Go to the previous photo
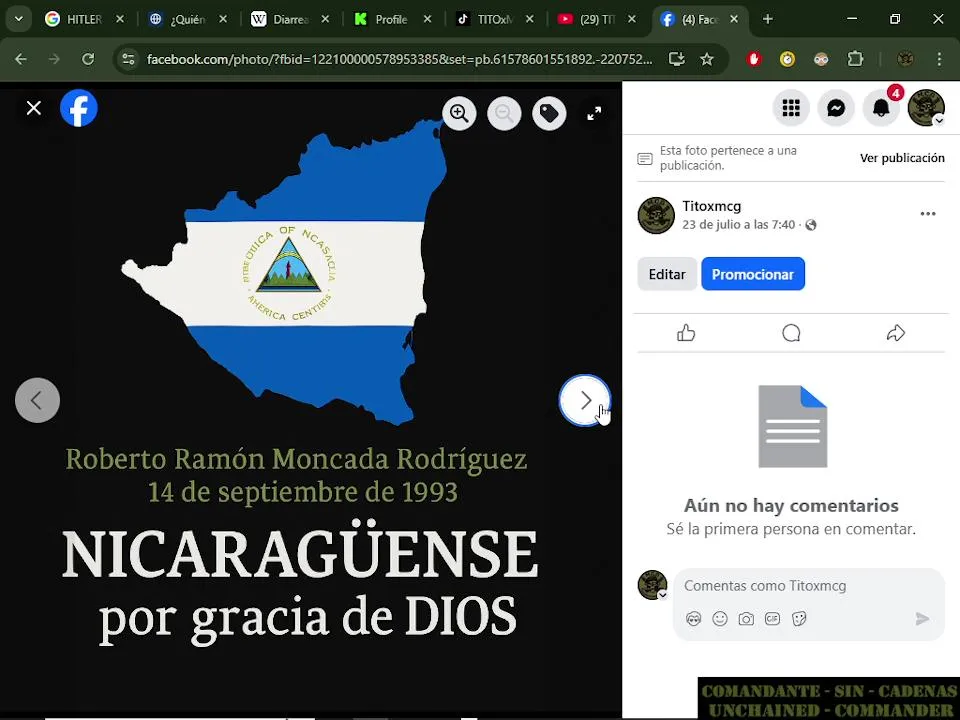 pos(37,400)
